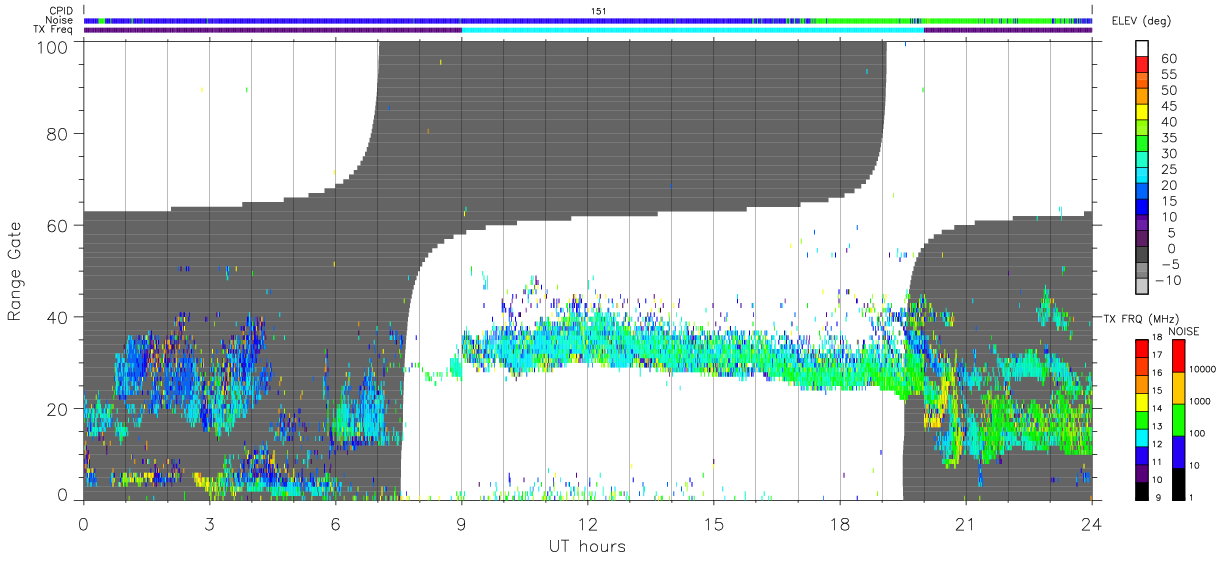This screenshot has width=1228, height=567.
Task: Select the red 10000 swatch in the NOISE legend
Action: pos(1177,356)
